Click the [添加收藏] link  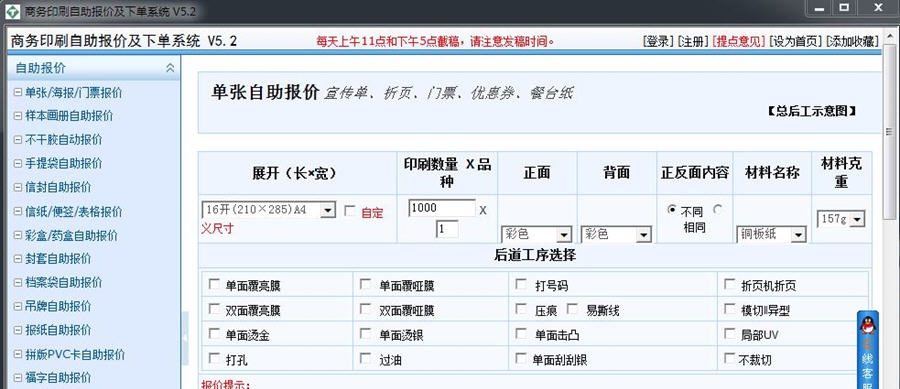tap(852, 41)
